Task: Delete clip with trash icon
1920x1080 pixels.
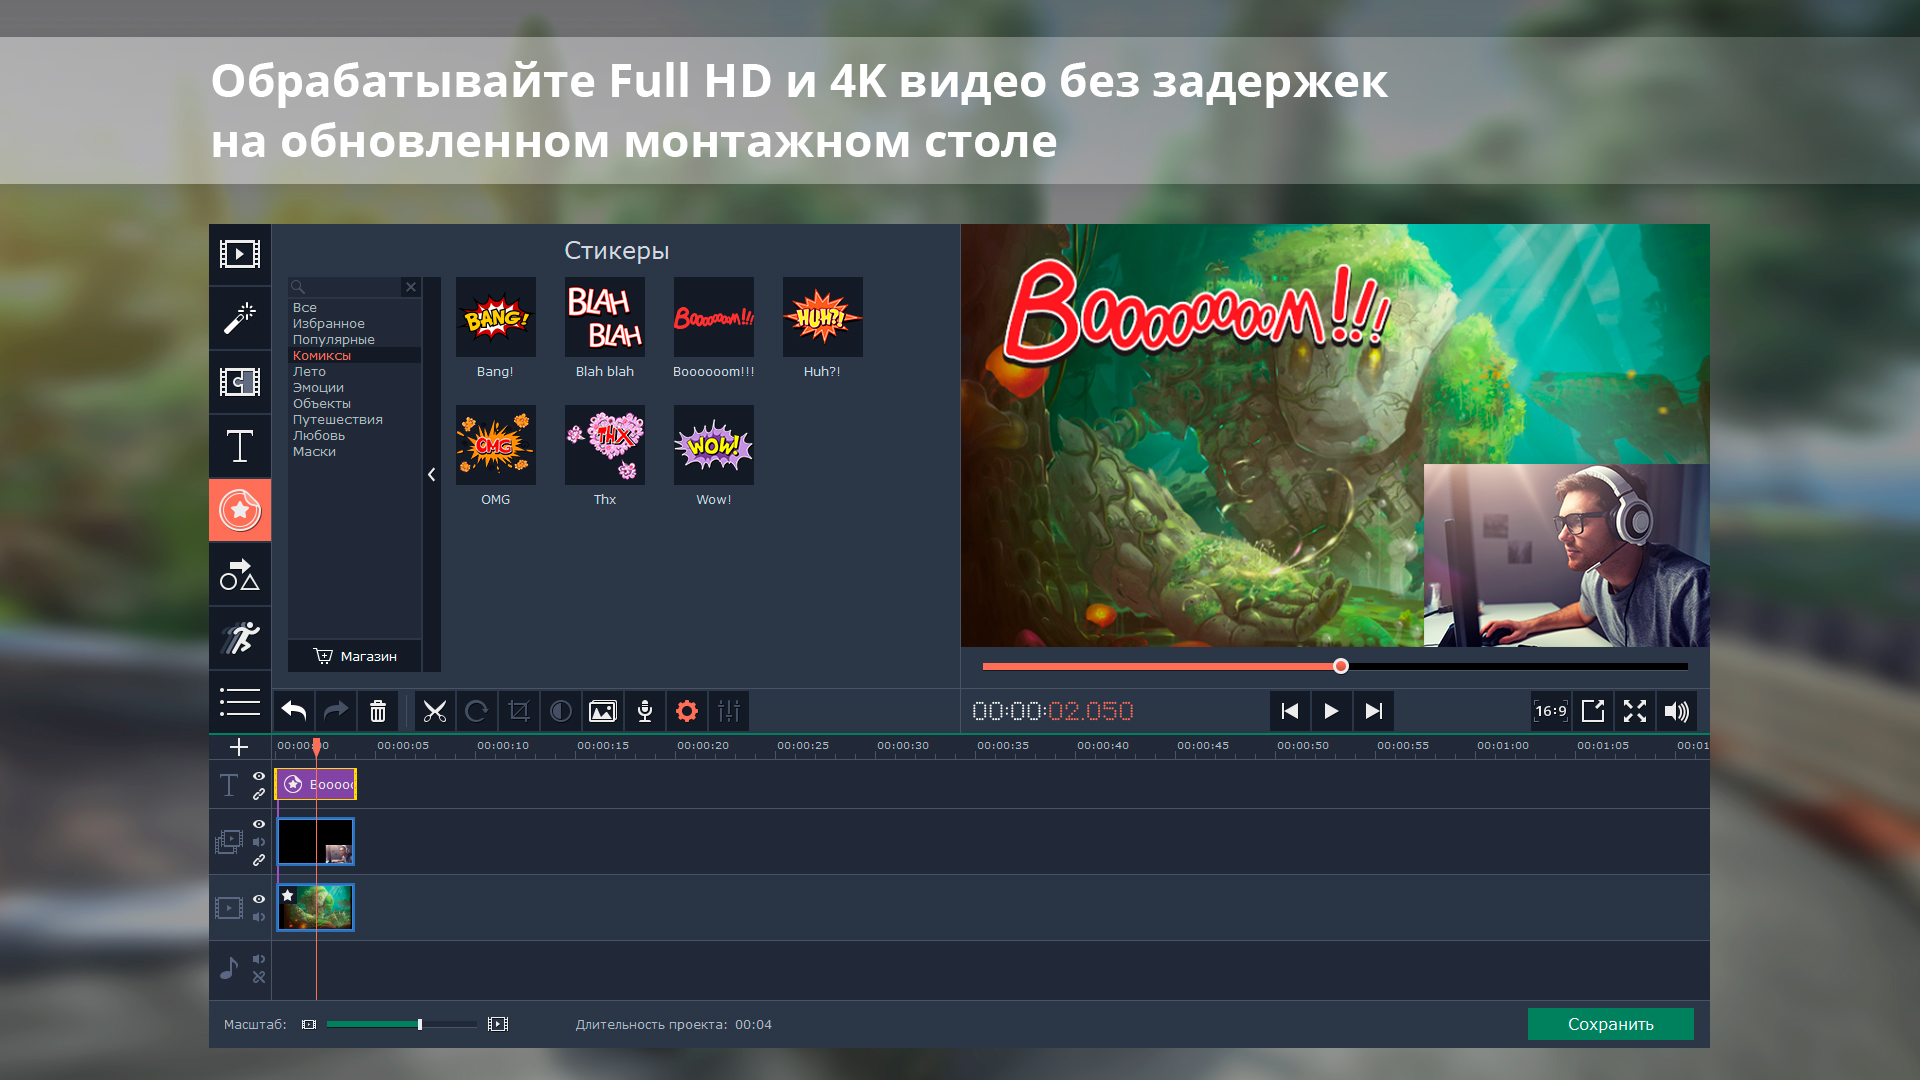Action: 378,711
